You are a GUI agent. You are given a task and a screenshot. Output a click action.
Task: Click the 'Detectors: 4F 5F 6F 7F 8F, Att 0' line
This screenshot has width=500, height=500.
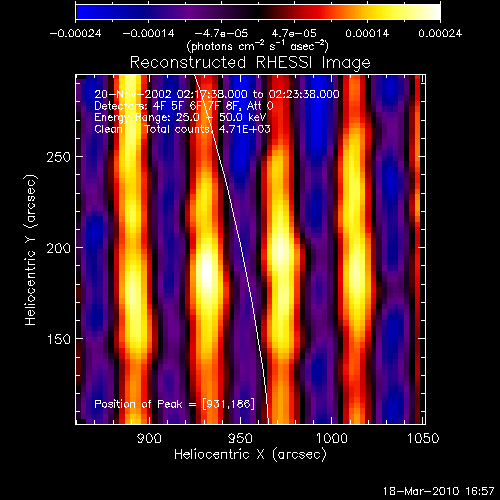[x=184, y=106]
